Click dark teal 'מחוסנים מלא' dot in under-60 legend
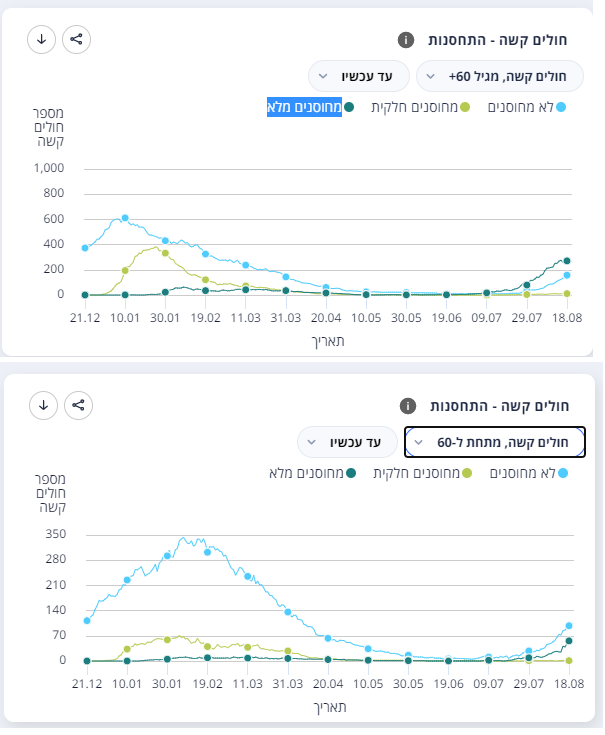 click(350, 473)
